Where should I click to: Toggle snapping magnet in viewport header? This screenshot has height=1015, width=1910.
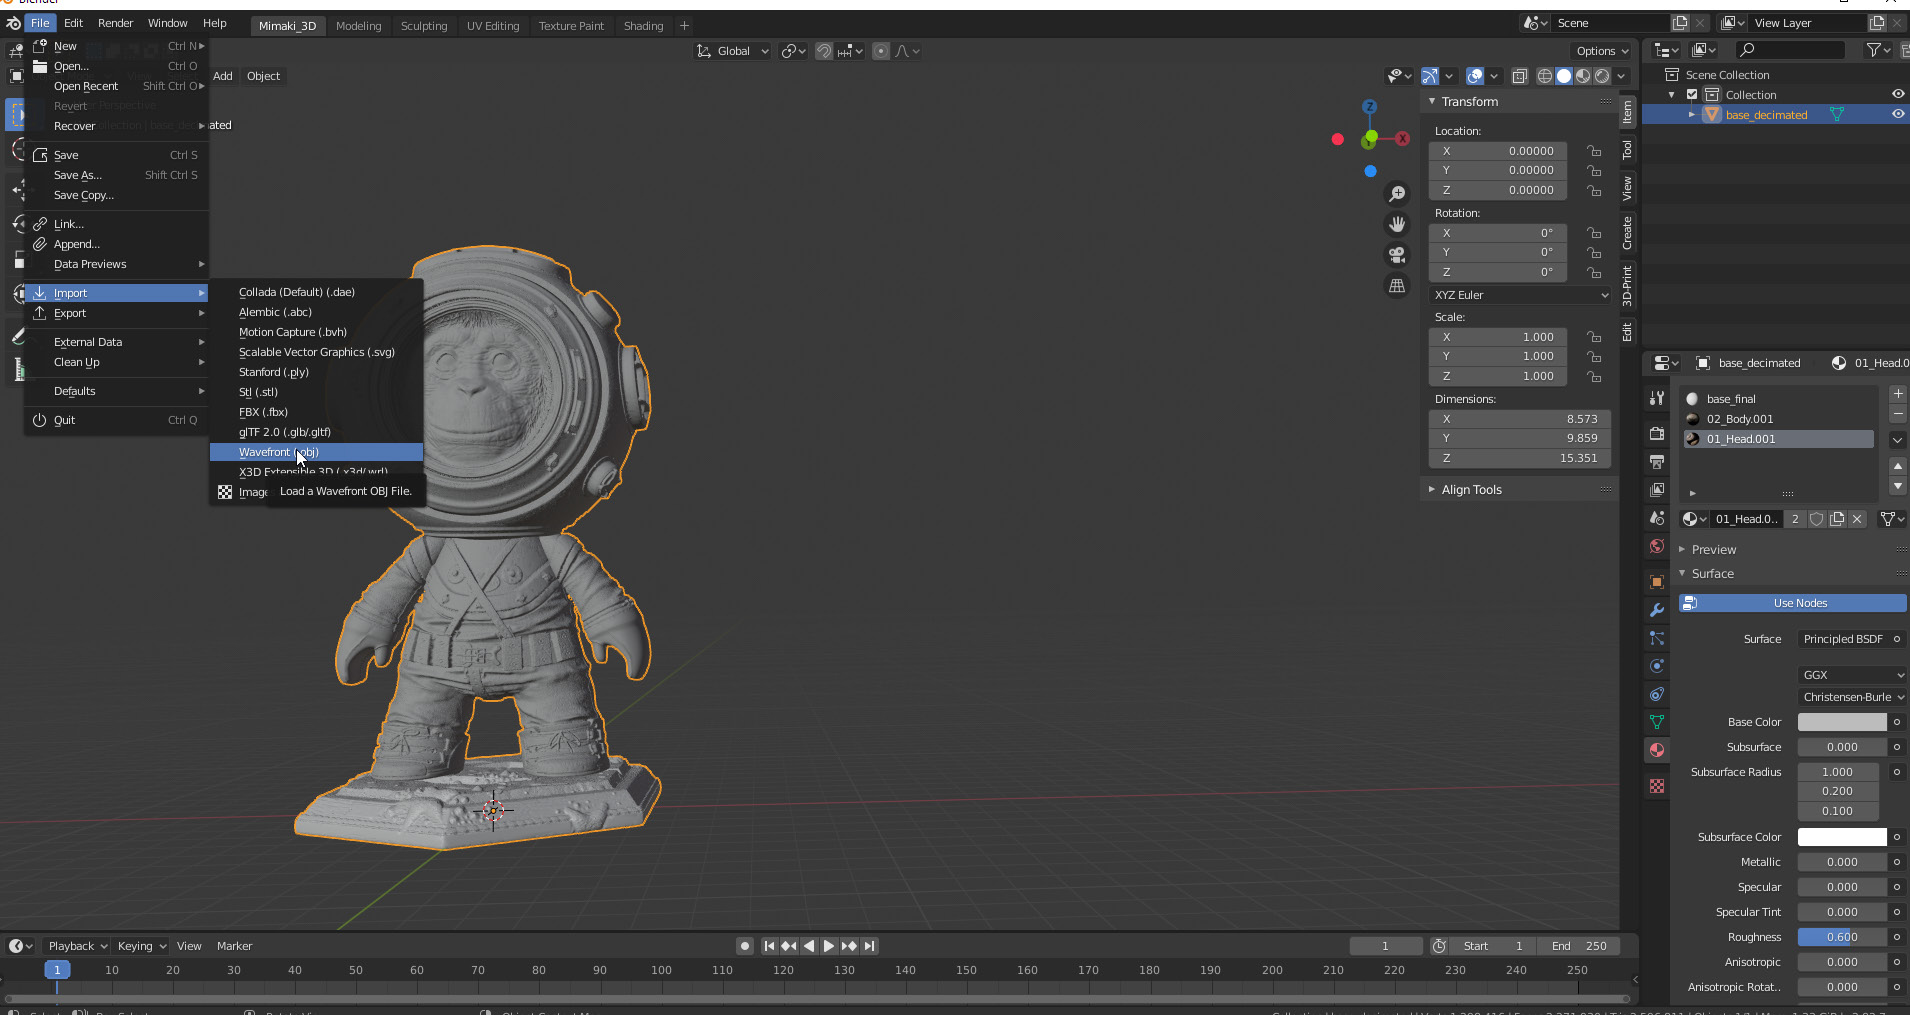(x=824, y=51)
